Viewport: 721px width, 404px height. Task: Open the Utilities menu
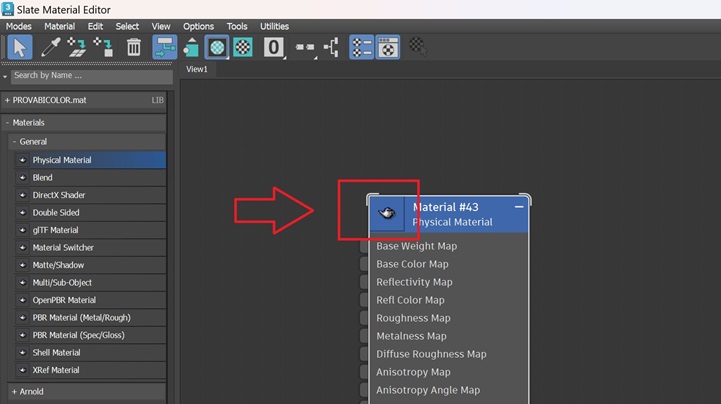click(275, 26)
